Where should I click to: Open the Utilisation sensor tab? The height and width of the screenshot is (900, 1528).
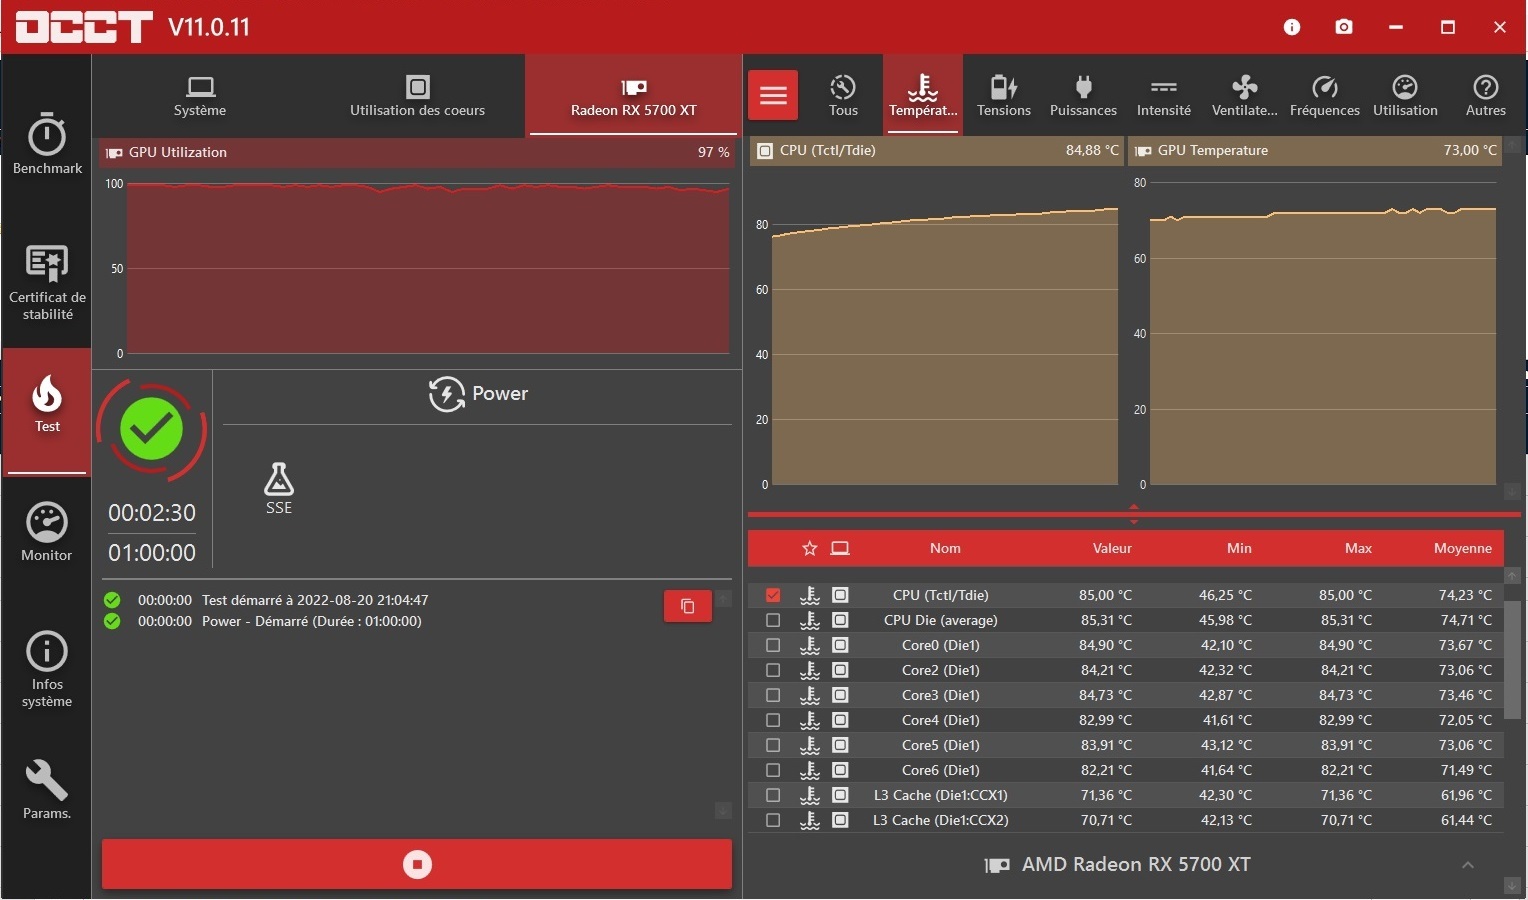pyautogui.click(x=1405, y=96)
